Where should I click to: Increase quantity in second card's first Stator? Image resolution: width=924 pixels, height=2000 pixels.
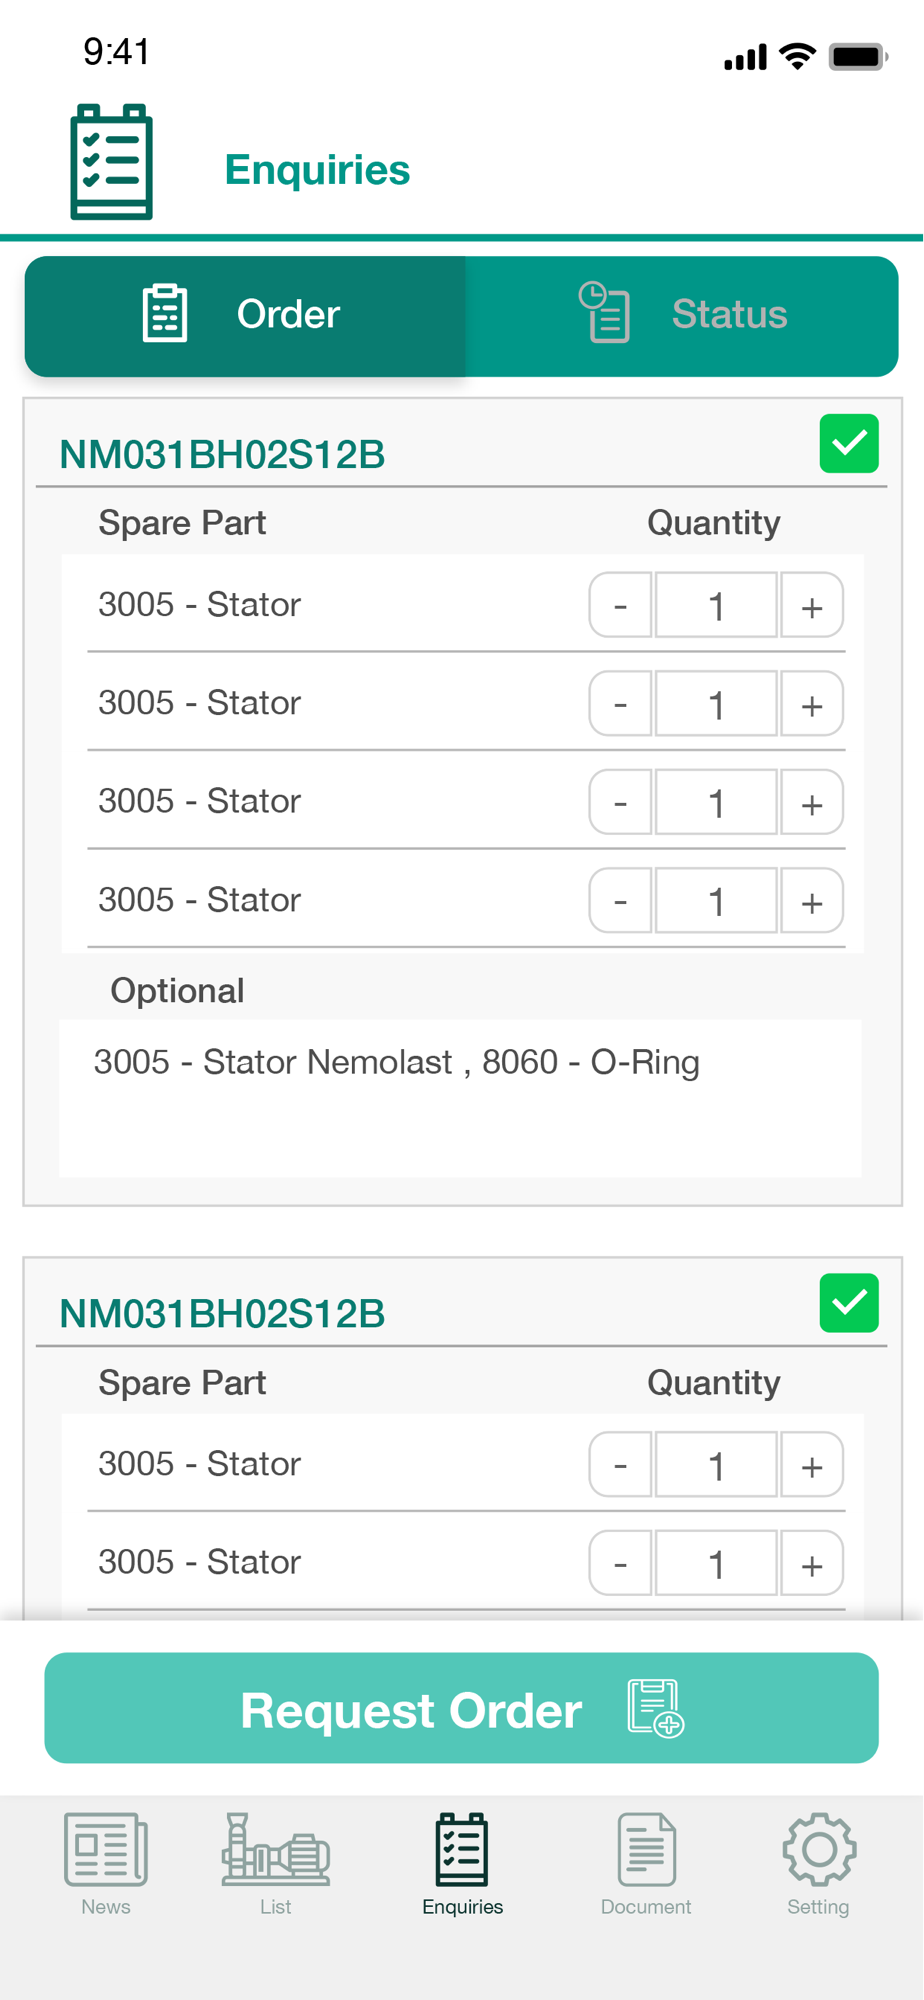click(812, 1465)
